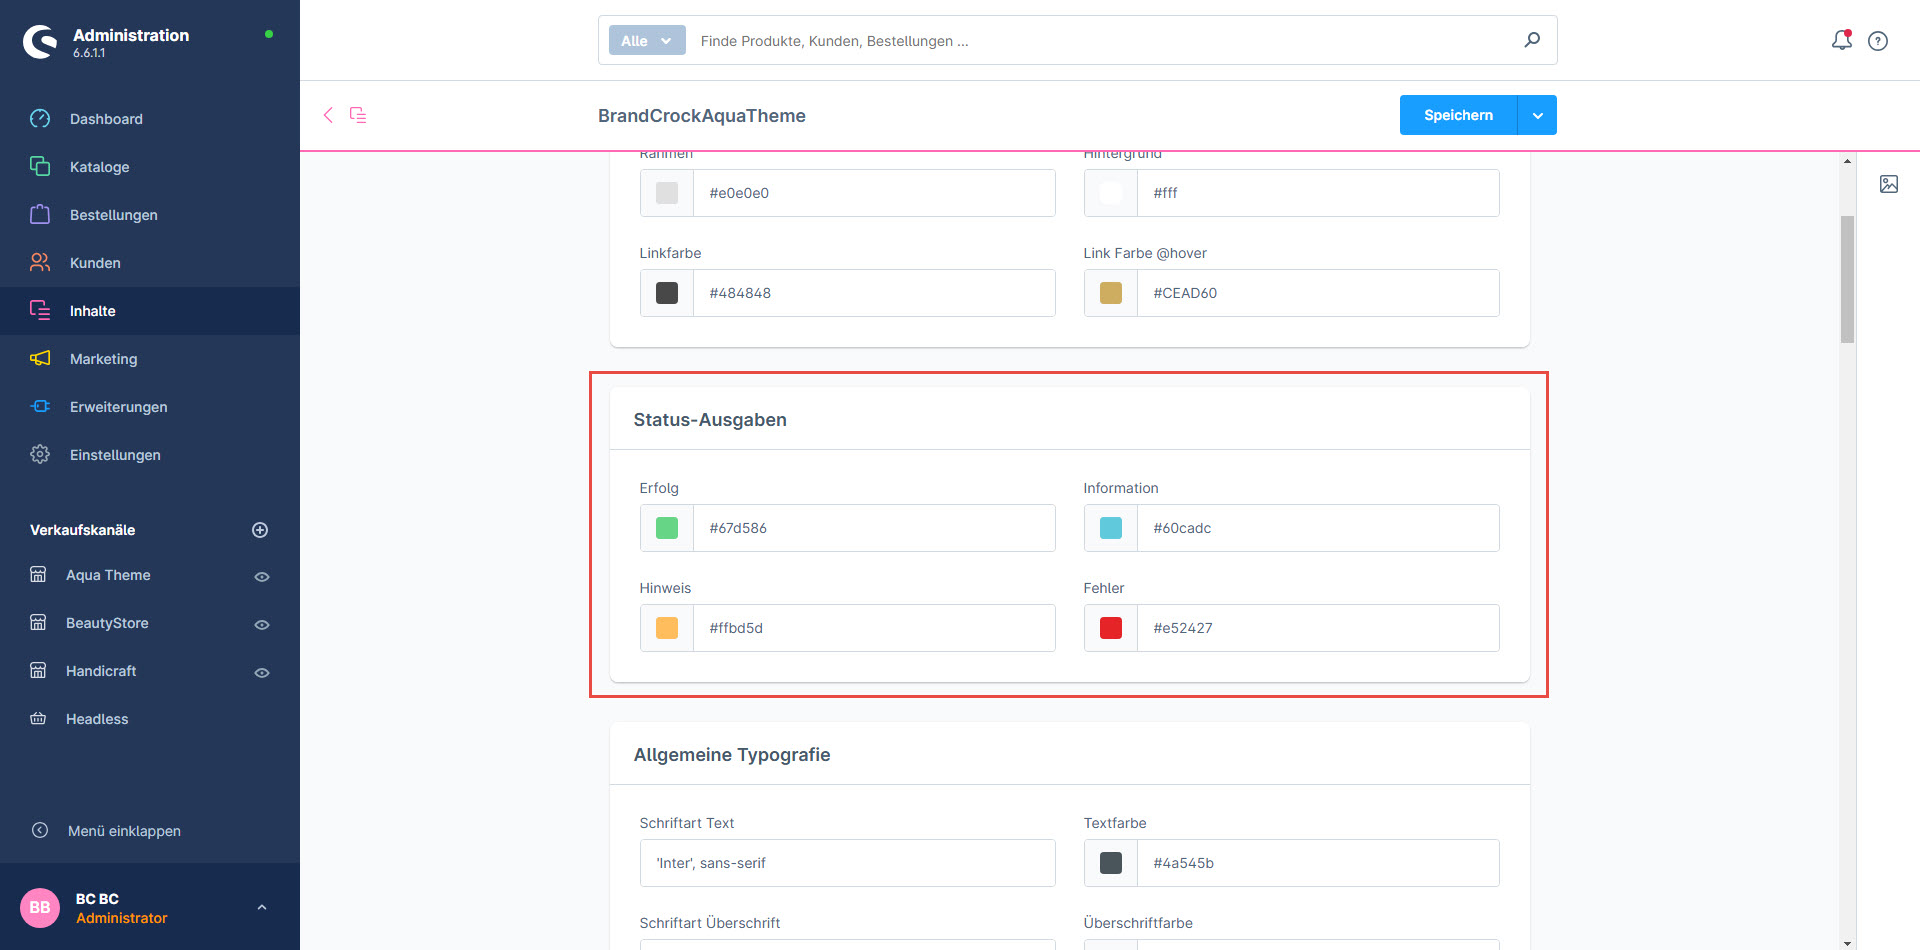1920x950 pixels.
Task: Click the Speichern button
Action: pos(1458,115)
